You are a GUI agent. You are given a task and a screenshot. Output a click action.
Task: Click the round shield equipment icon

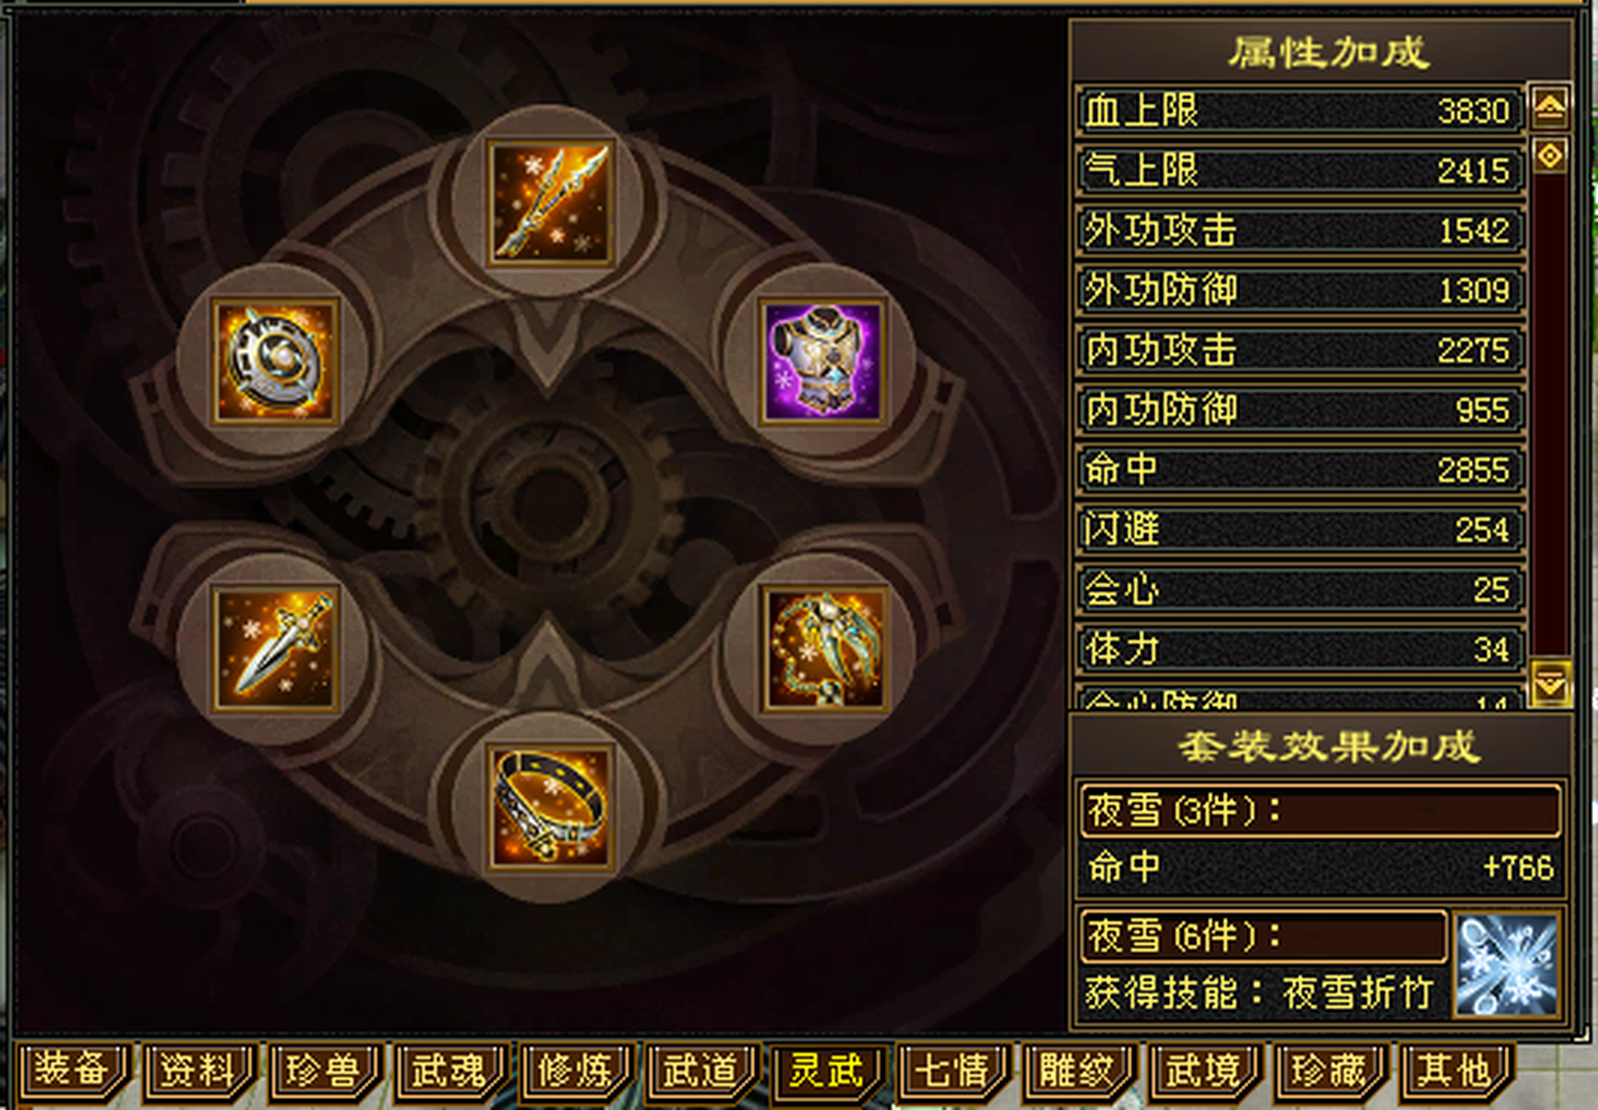click(276, 361)
